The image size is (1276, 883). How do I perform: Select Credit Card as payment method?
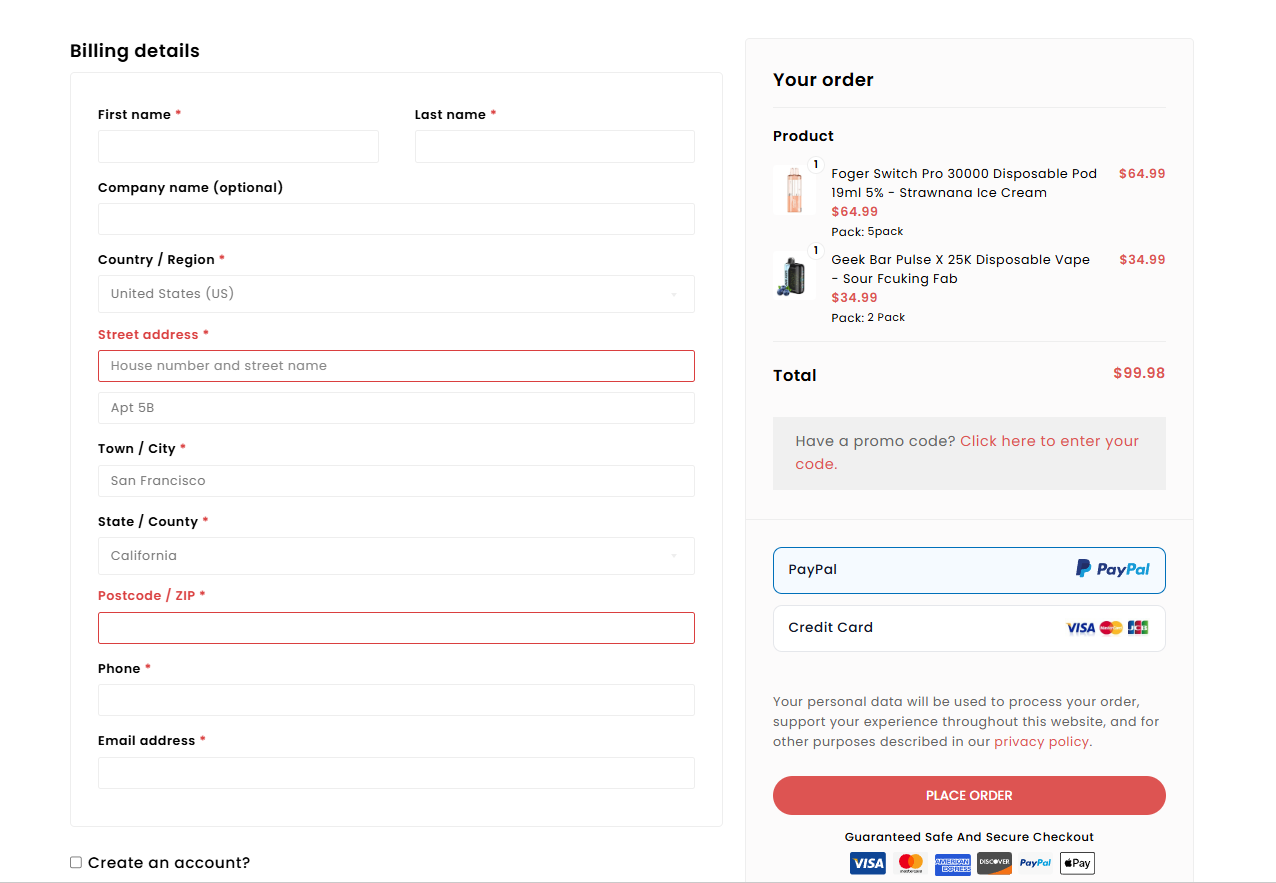point(969,628)
